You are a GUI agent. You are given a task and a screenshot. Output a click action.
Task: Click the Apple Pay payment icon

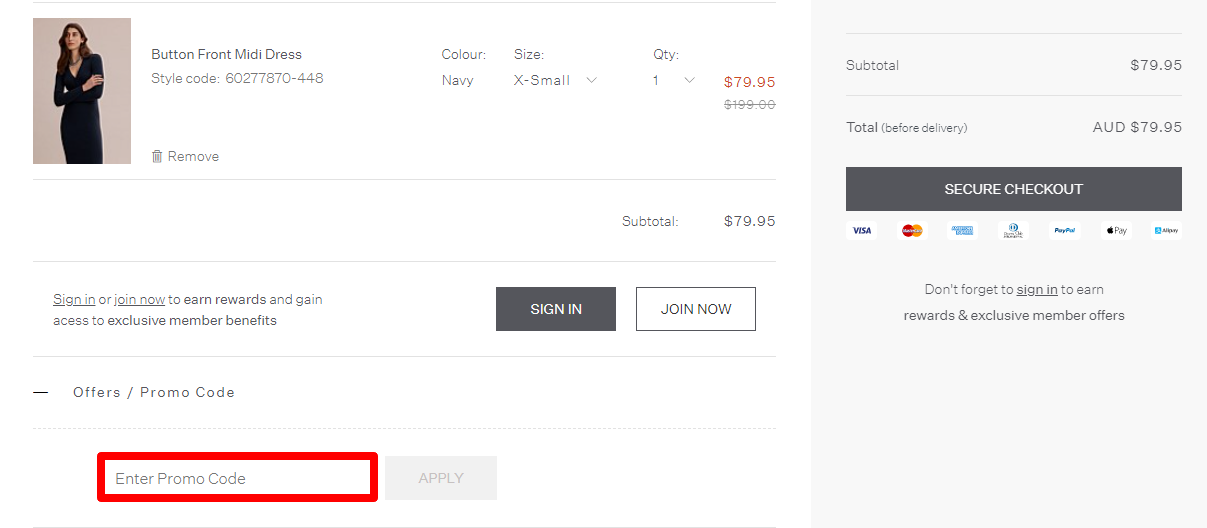(1115, 230)
